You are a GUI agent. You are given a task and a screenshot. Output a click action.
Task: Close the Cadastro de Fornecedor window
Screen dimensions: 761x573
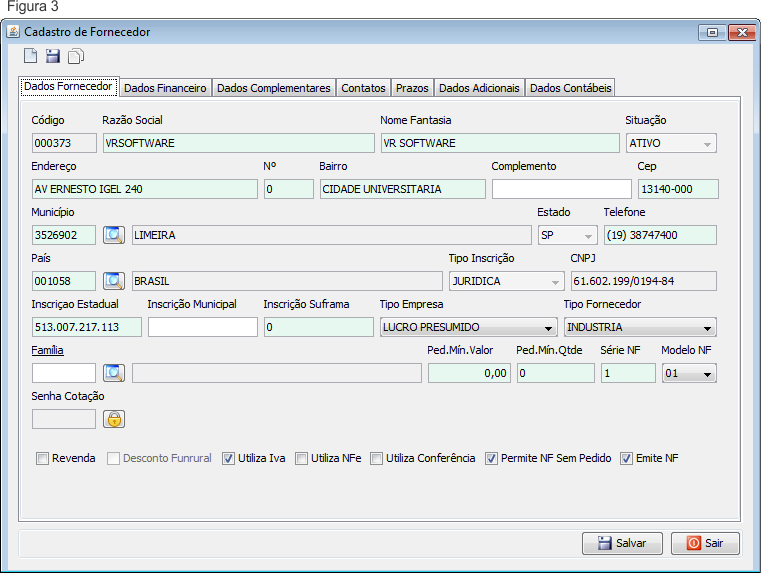(742, 33)
